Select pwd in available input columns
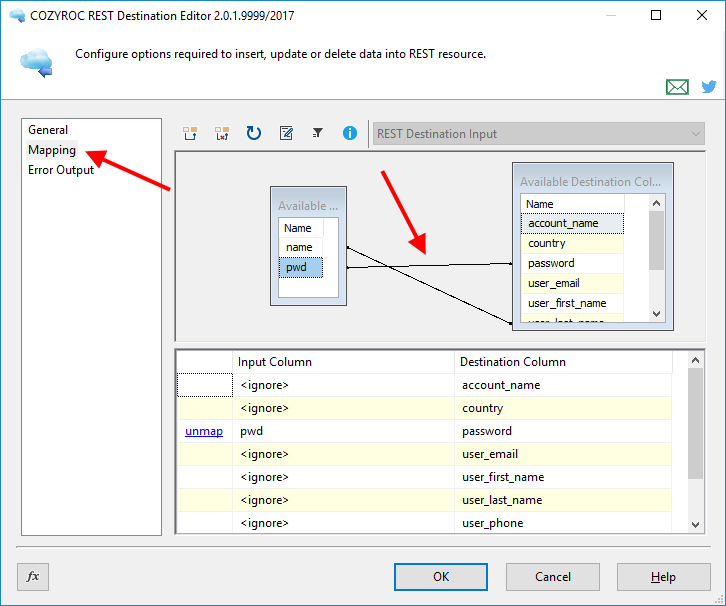The width and height of the screenshot is (726, 606). click(300, 267)
